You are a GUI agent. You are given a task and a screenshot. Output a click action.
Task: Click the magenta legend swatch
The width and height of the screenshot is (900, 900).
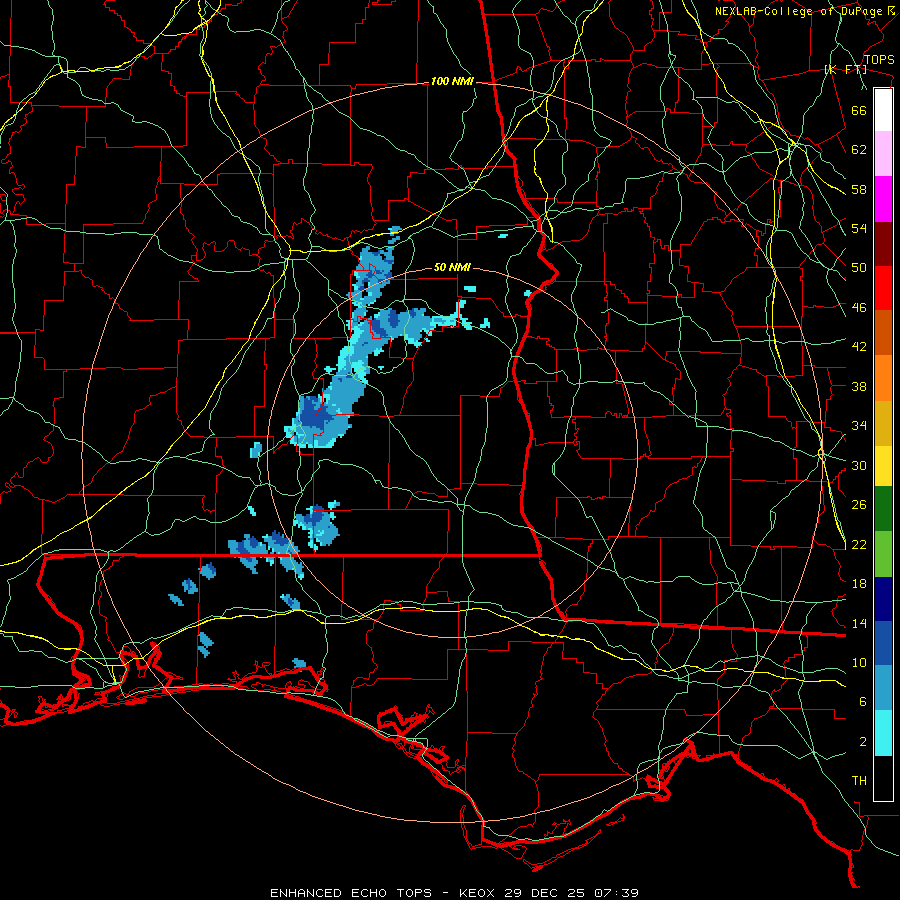pos(883,199)
